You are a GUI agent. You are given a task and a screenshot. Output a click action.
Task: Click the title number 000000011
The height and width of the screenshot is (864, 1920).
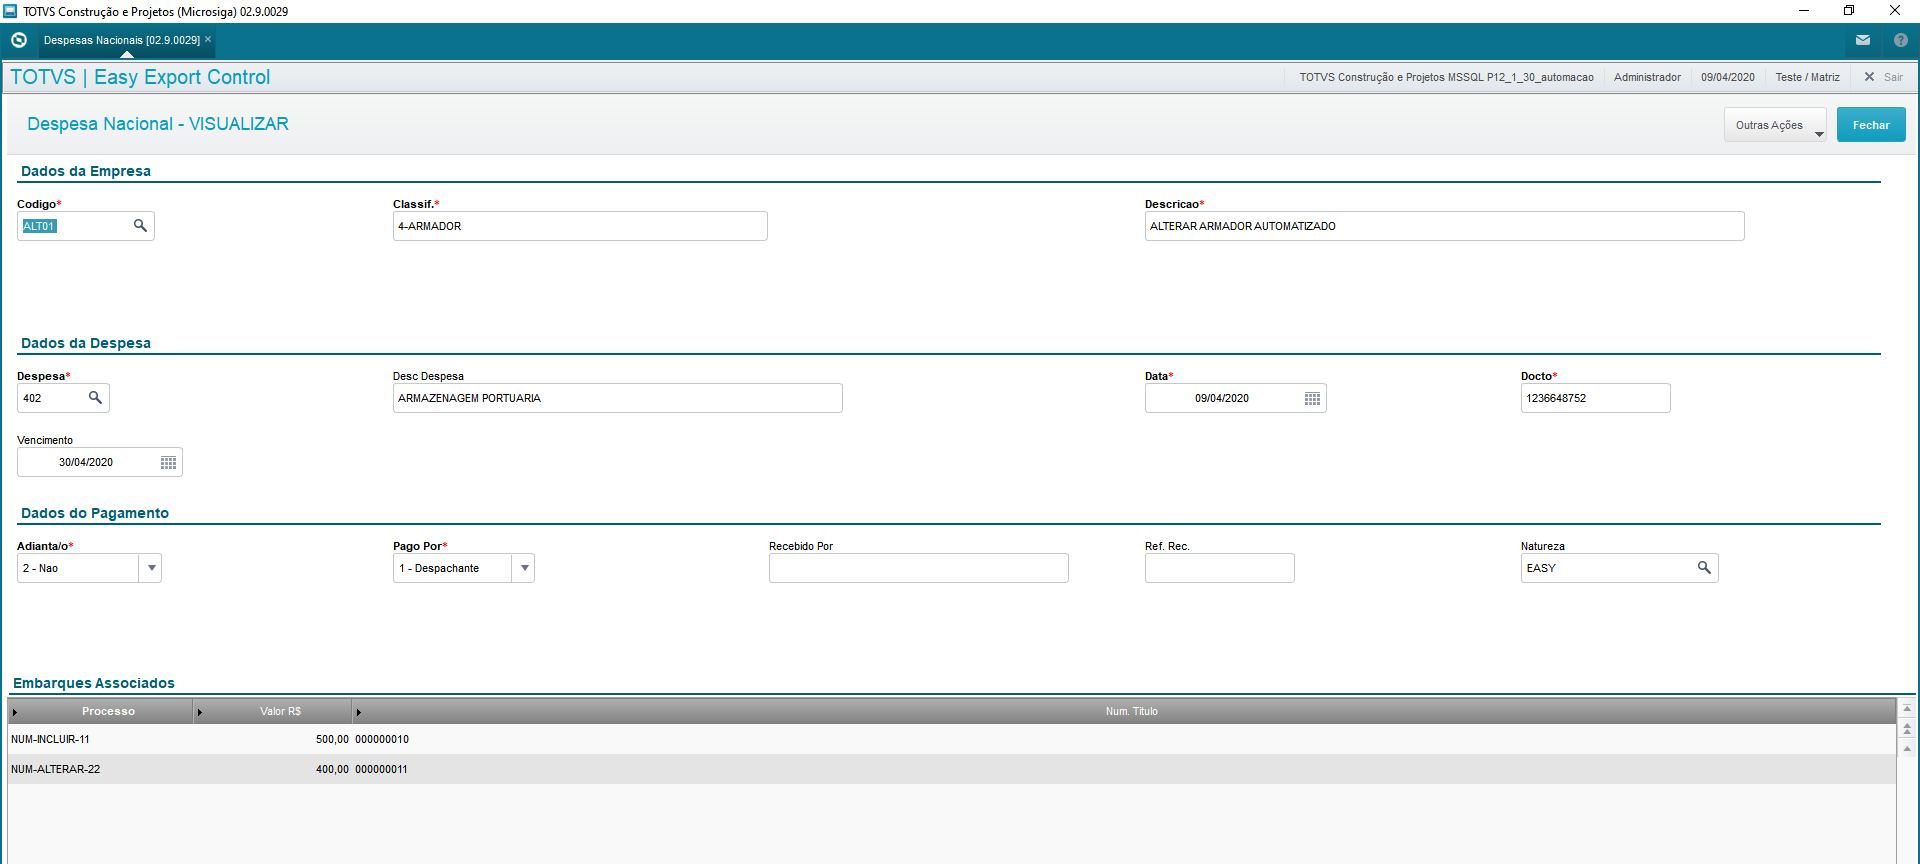(x=382, y=770)
